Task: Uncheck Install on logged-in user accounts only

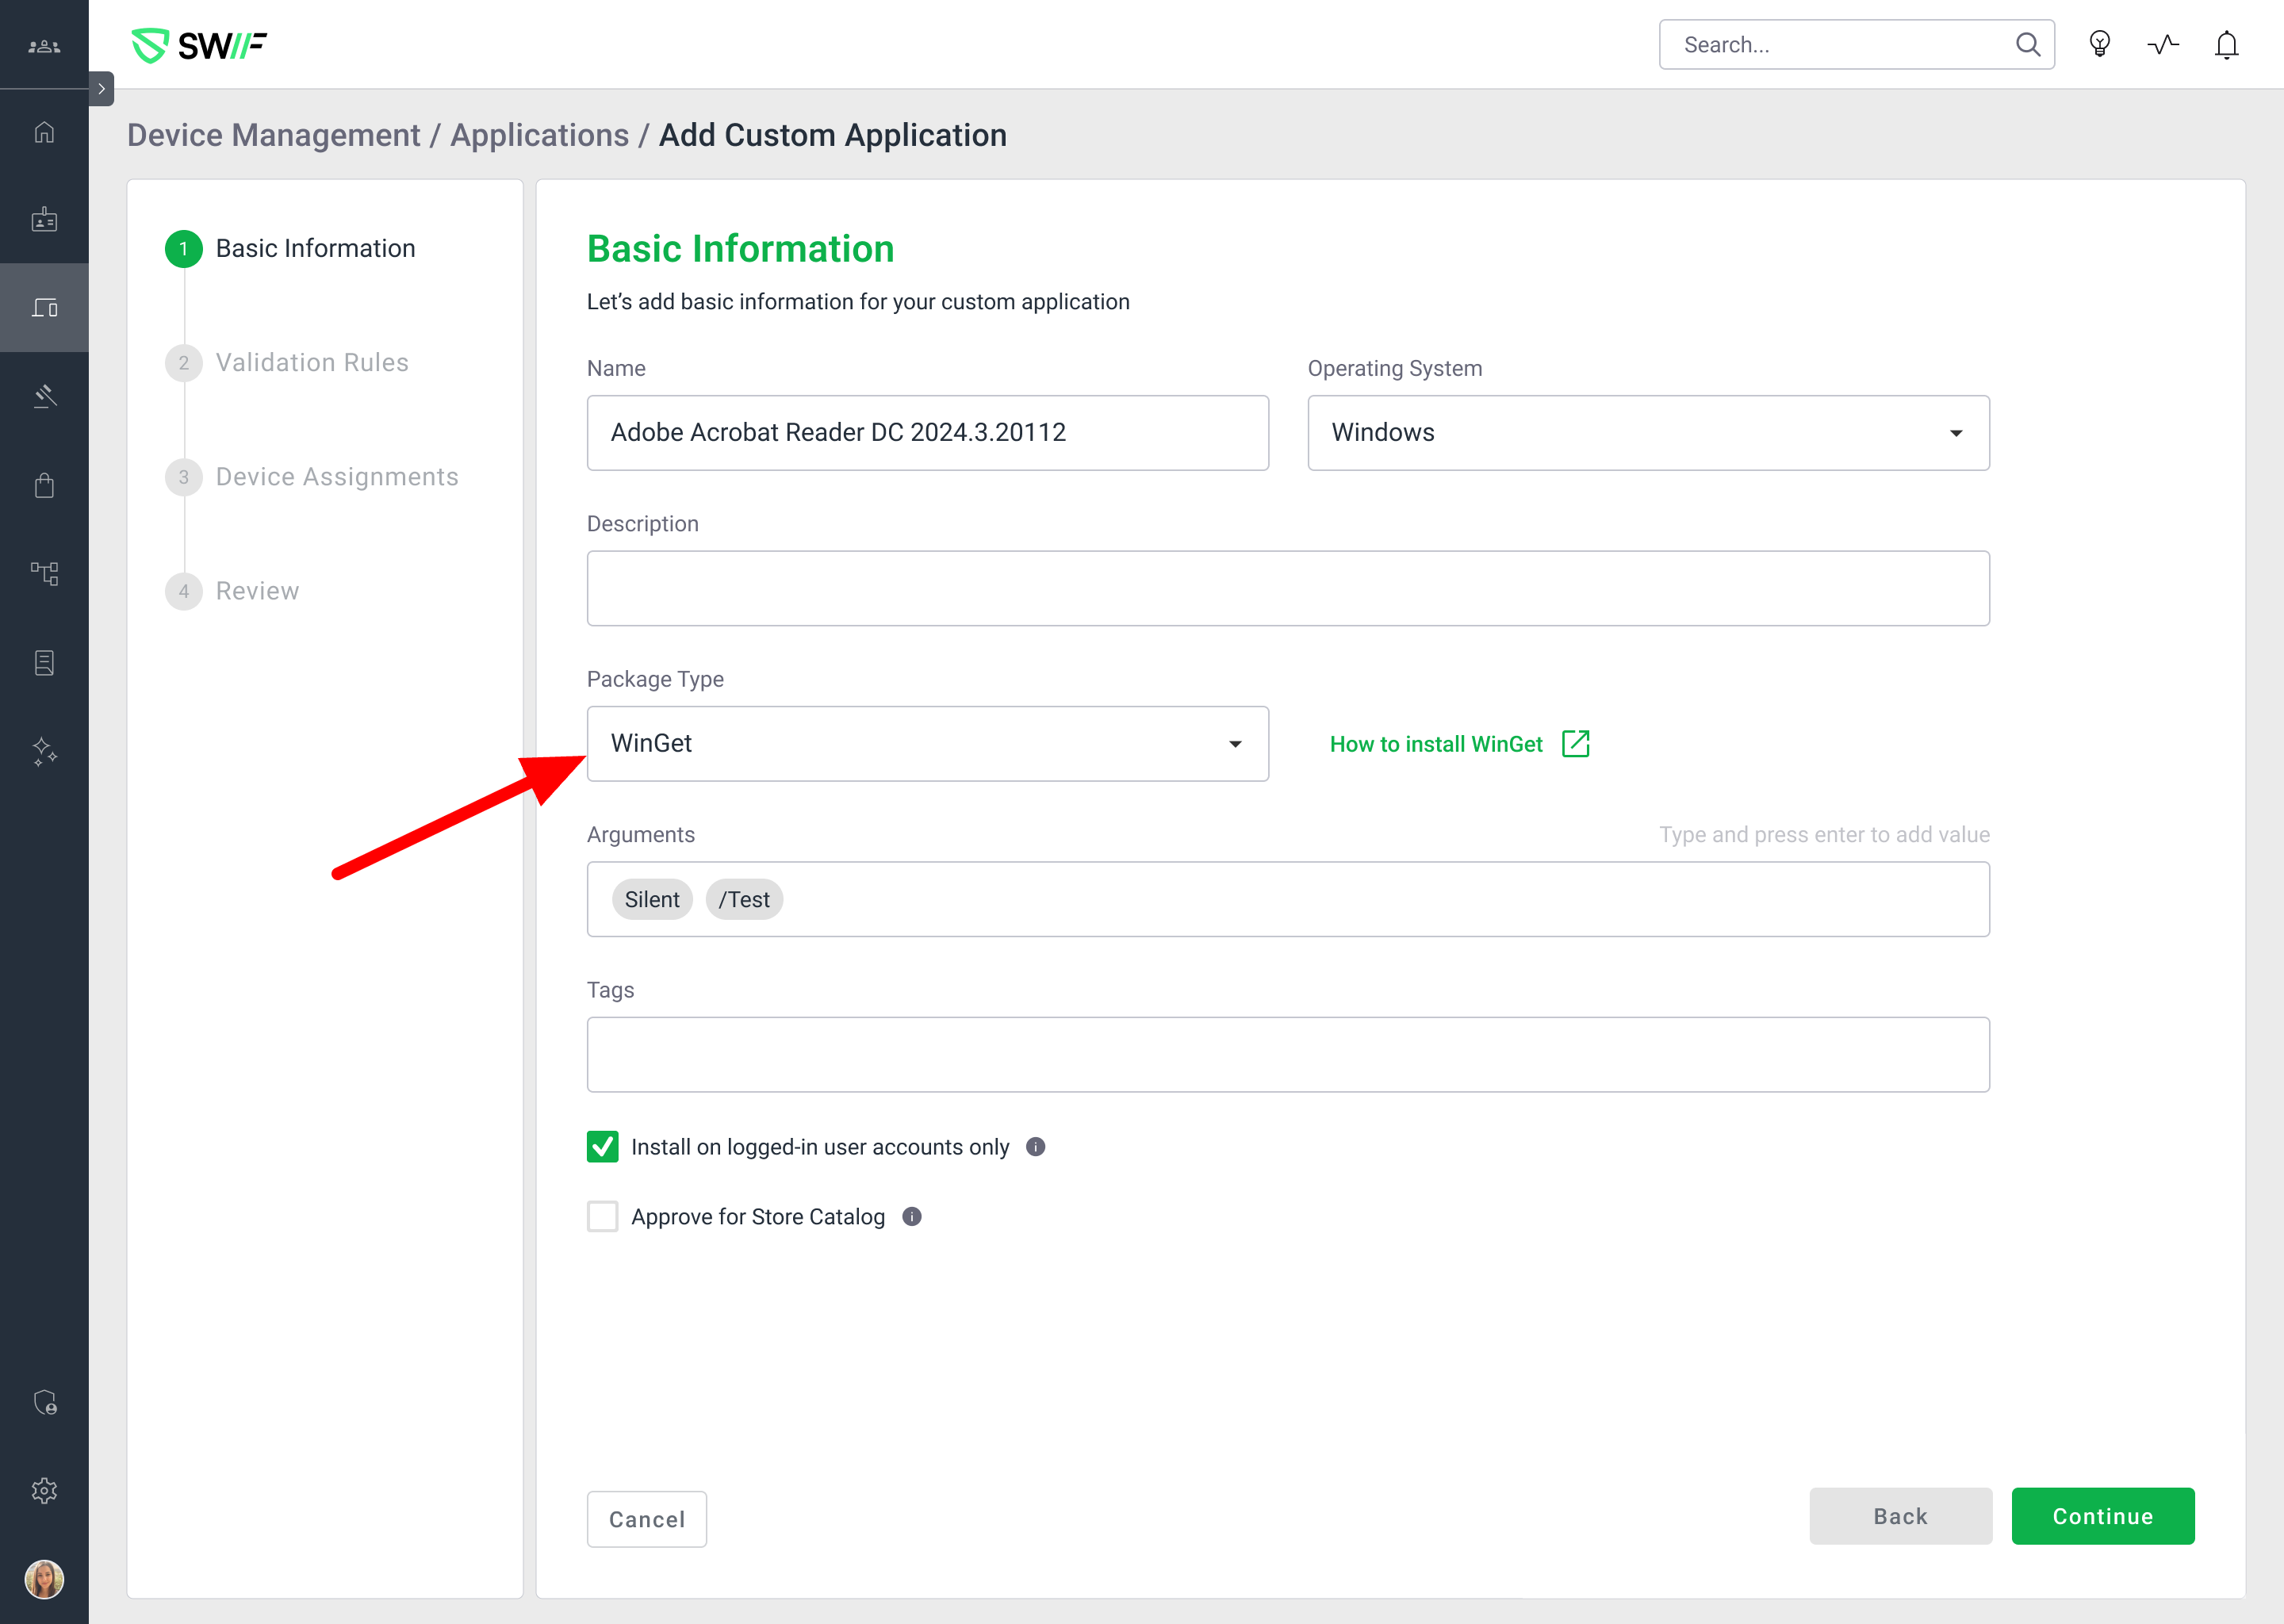Action: [602, 1147]
